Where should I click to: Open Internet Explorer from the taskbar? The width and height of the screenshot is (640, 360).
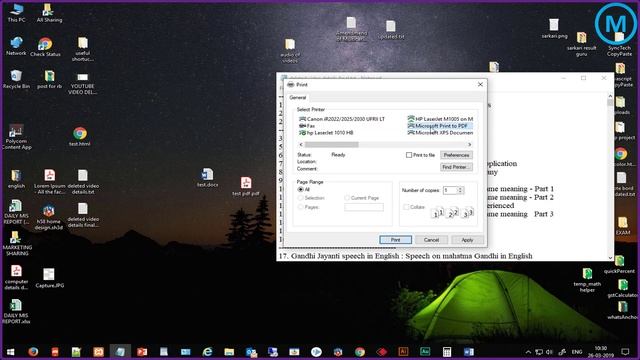coord(207,352)
